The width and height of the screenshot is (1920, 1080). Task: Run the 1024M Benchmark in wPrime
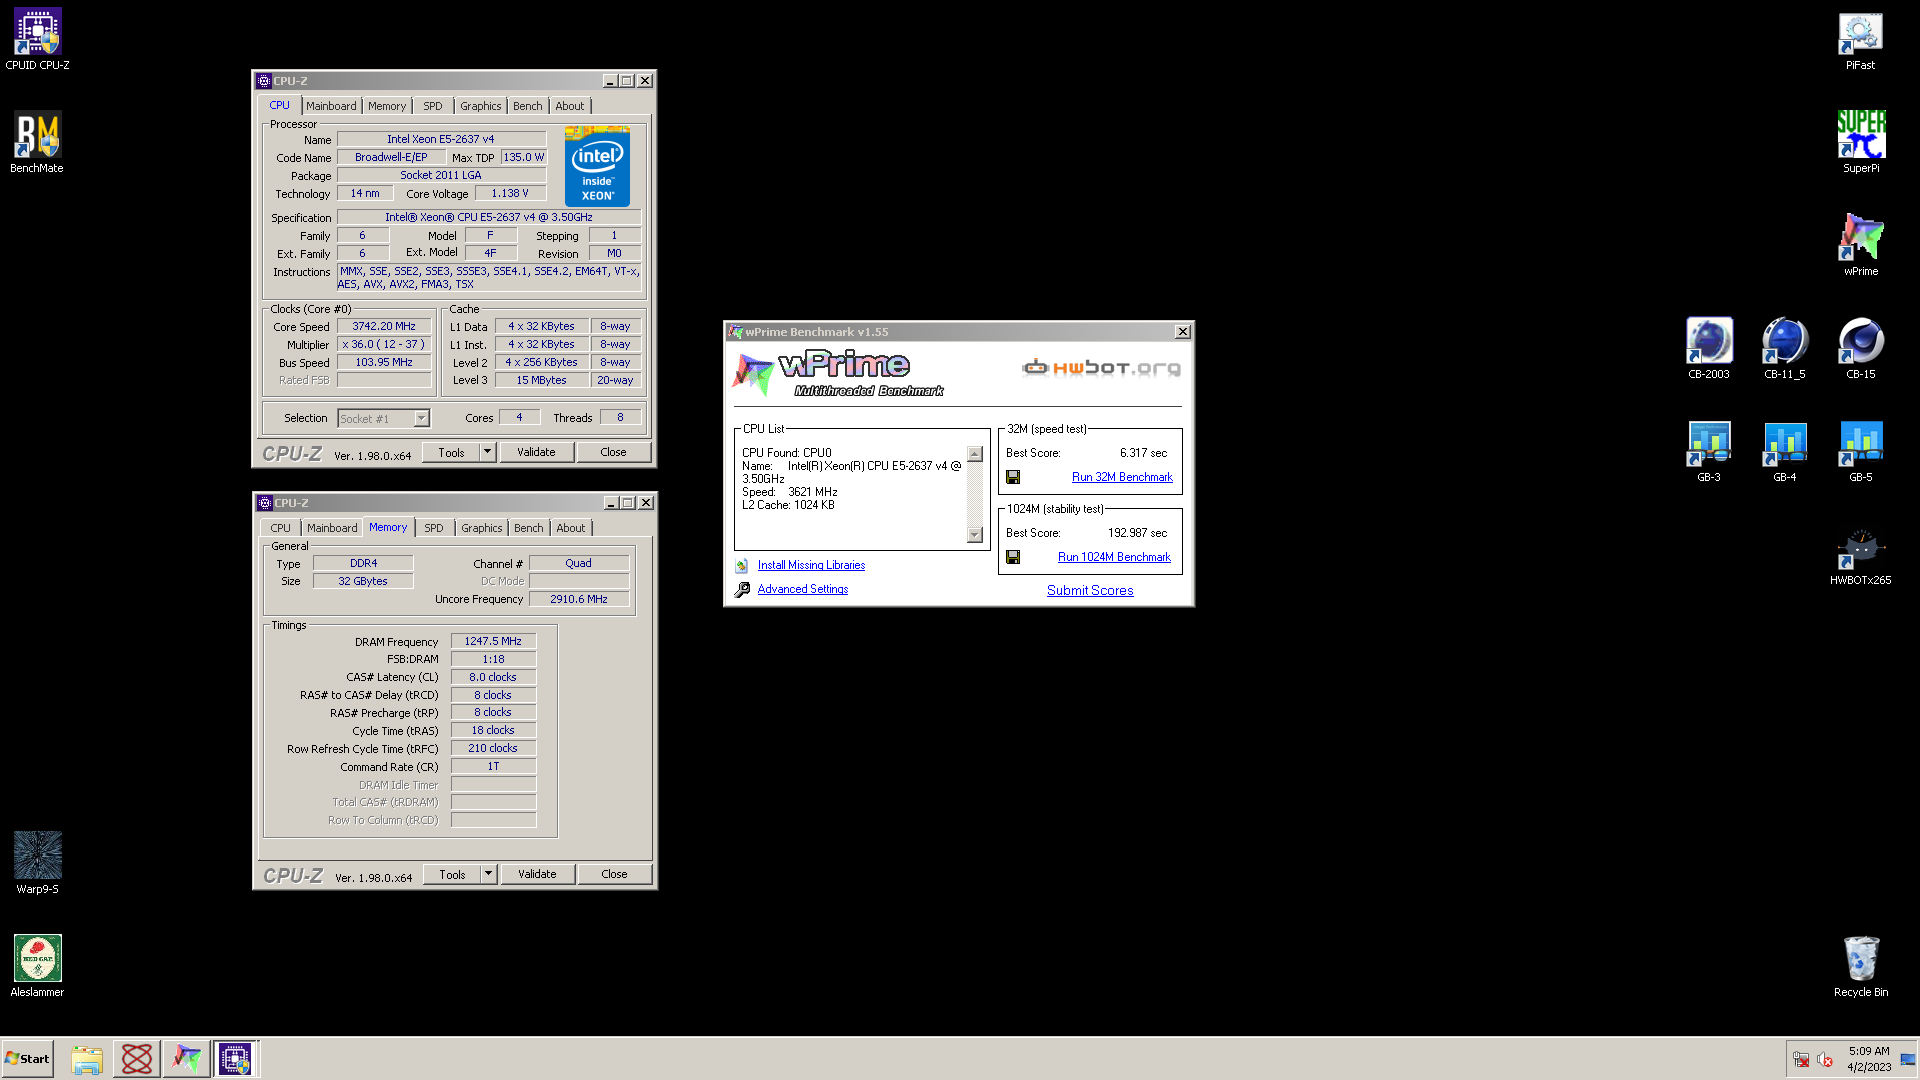pyautogui.click(x=1114, y=558)
